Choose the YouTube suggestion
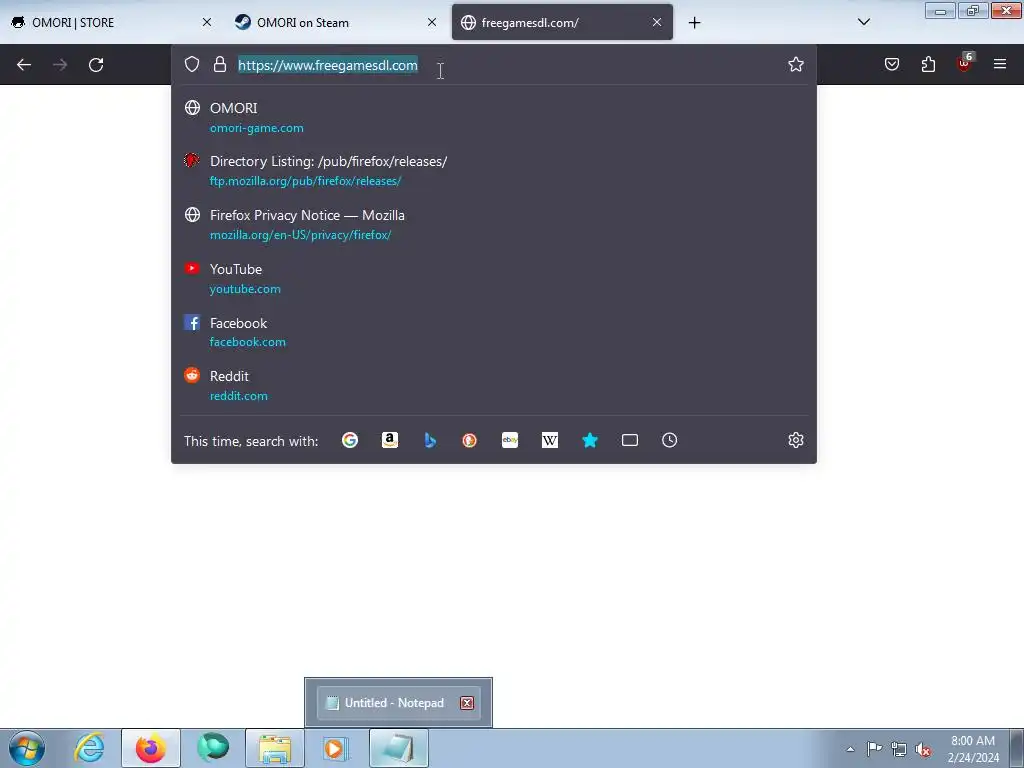The height and width of the screenshot is (768, 1024). pyautogui.click(x=494, y=278)
